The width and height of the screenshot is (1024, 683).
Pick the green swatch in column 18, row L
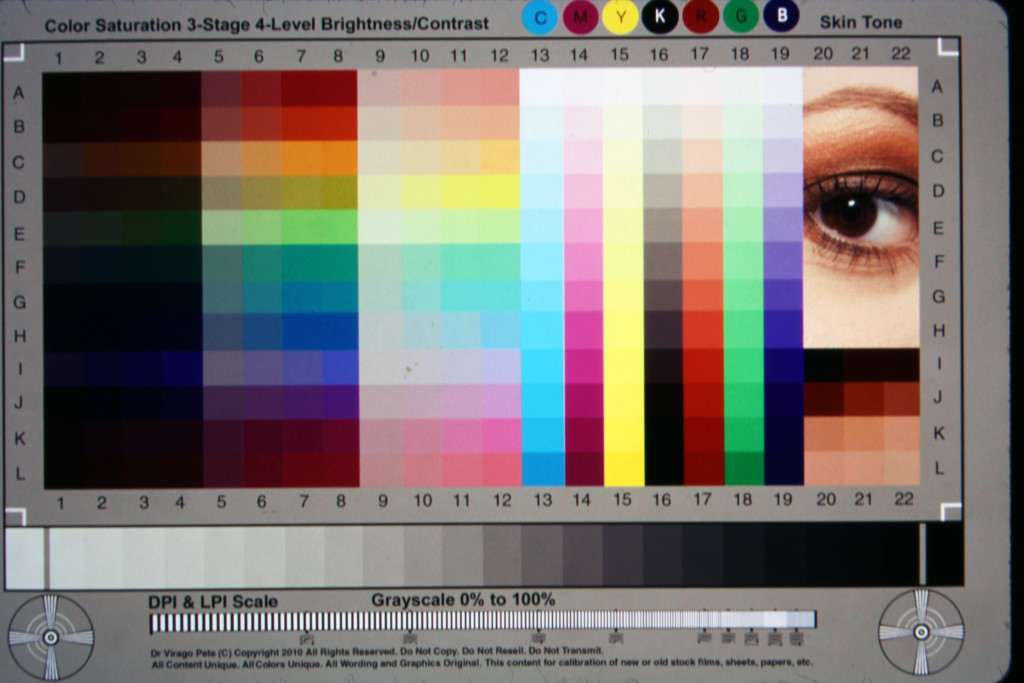click(x=743, y=469)
